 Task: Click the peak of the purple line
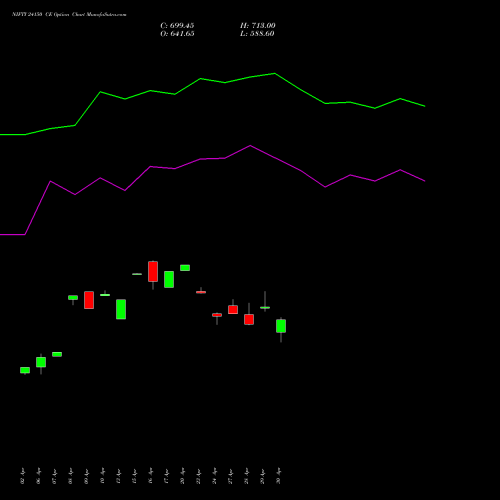(250, 146)
